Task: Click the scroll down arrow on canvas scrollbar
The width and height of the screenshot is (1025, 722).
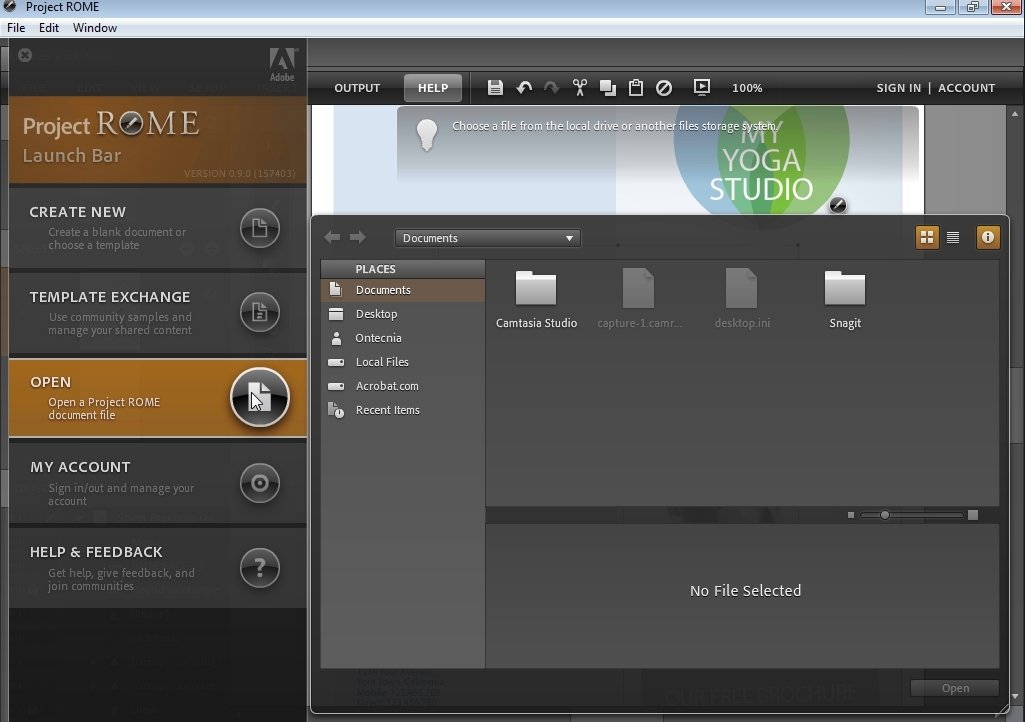Action: click(1015, 697)
